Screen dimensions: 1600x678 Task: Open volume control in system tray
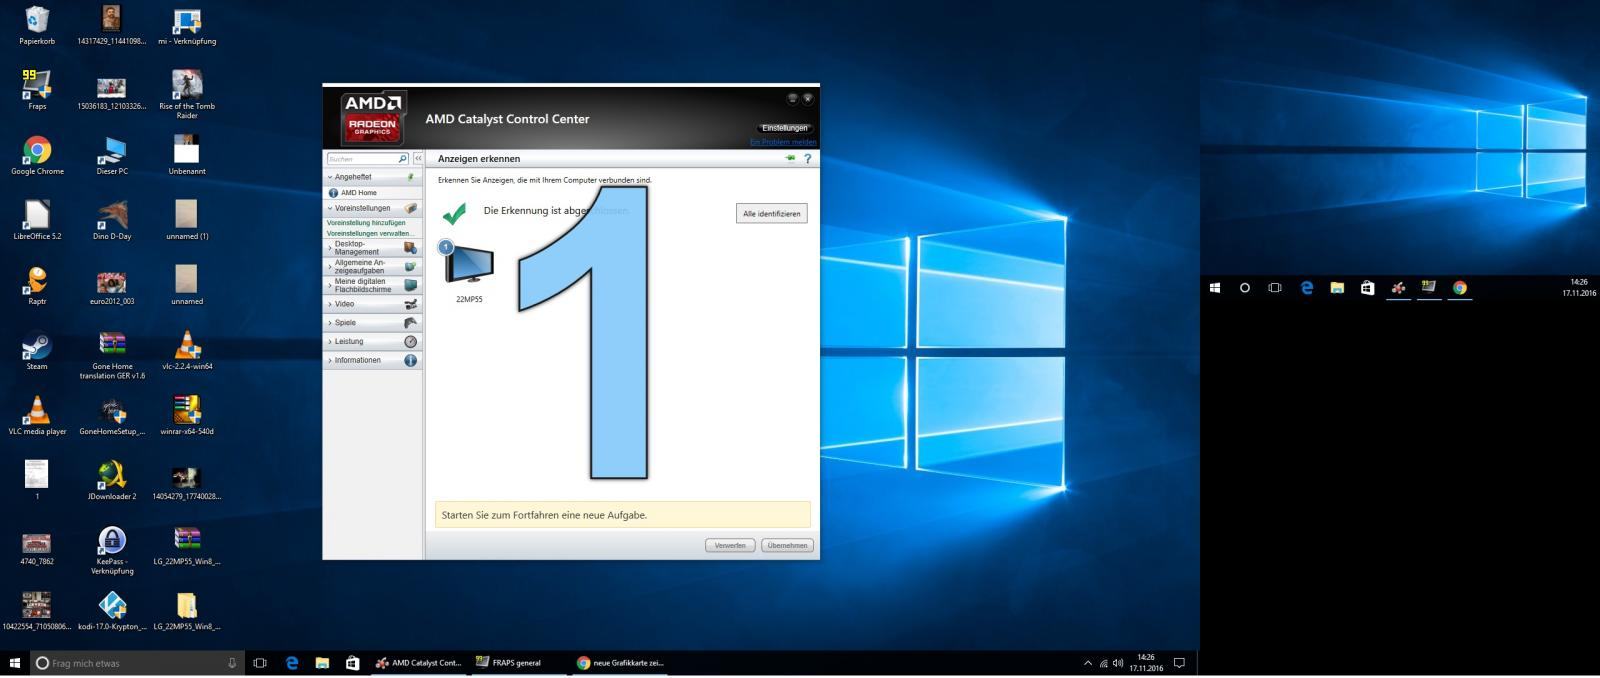[1118, 663]
